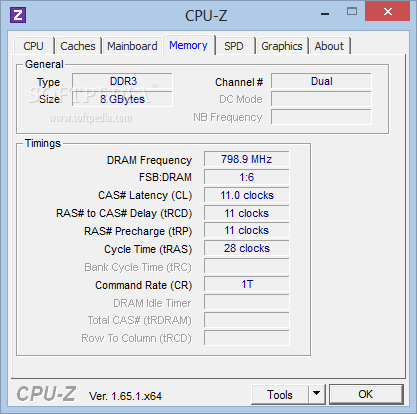Show the About tab
Image resolution: width=417 pixels, height=414 pixels.
click(329, 46)
